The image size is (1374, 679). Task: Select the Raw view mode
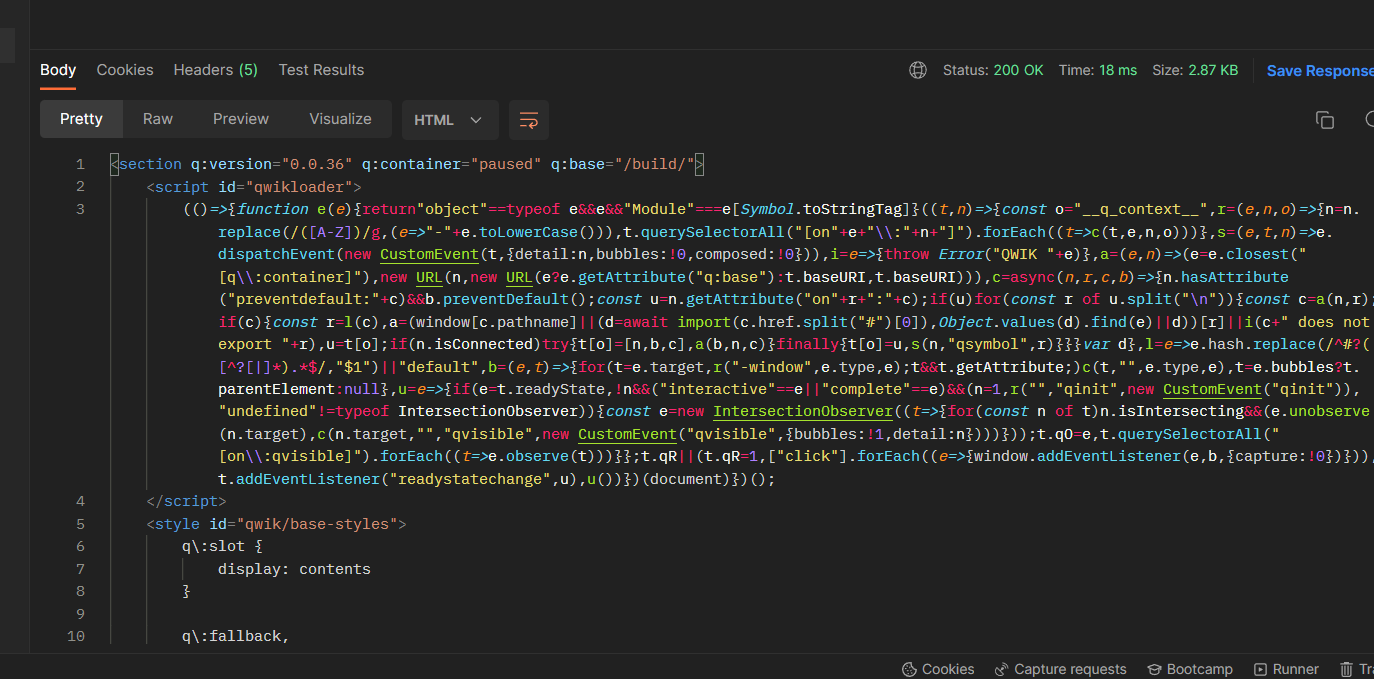[x=158, y=119]
